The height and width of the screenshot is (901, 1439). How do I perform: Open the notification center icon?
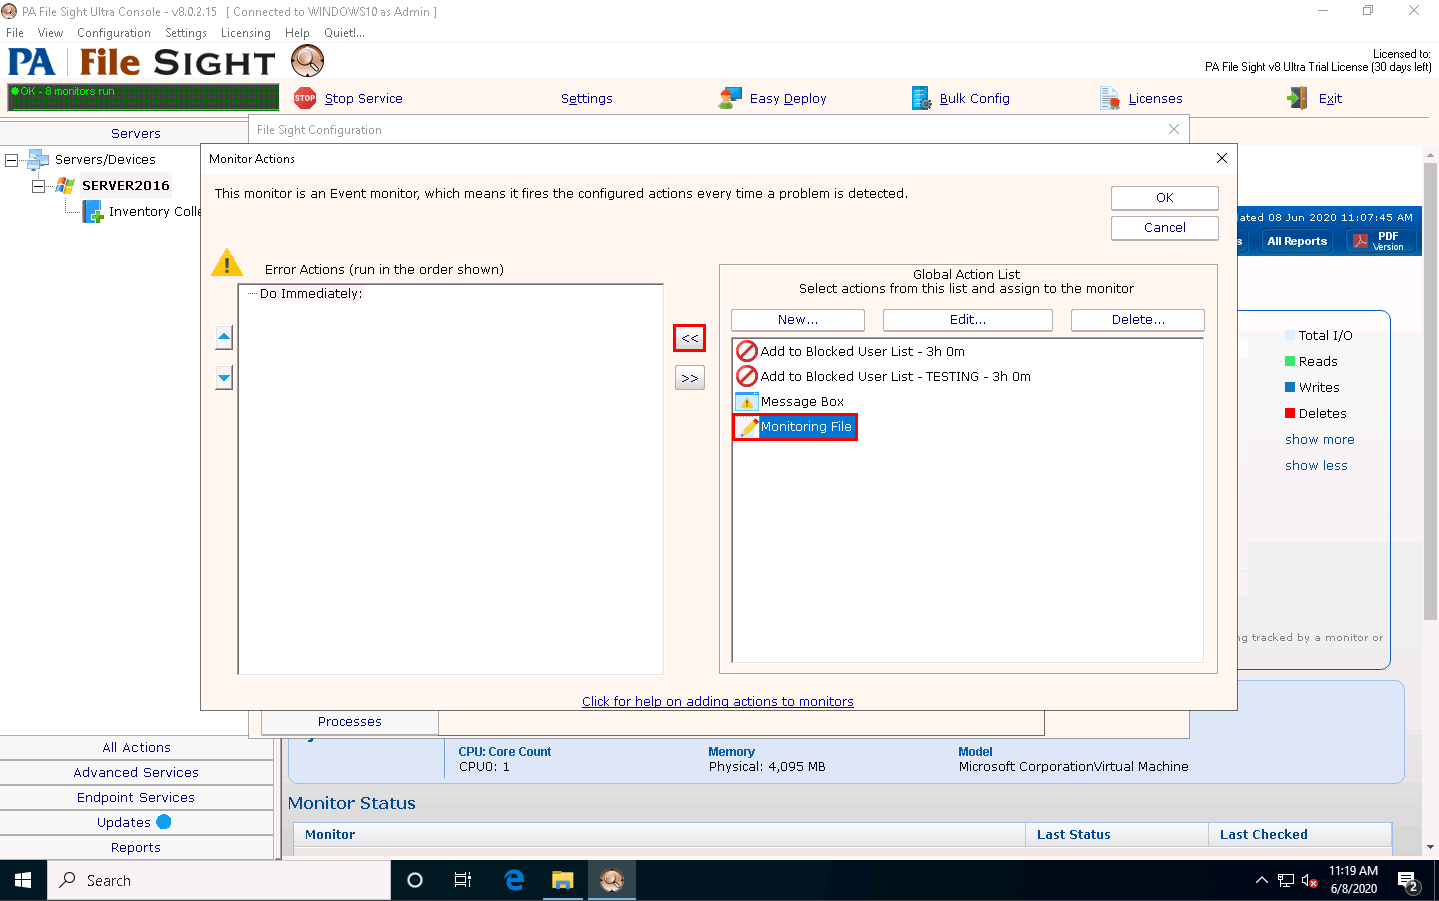tap(1408, 881)
